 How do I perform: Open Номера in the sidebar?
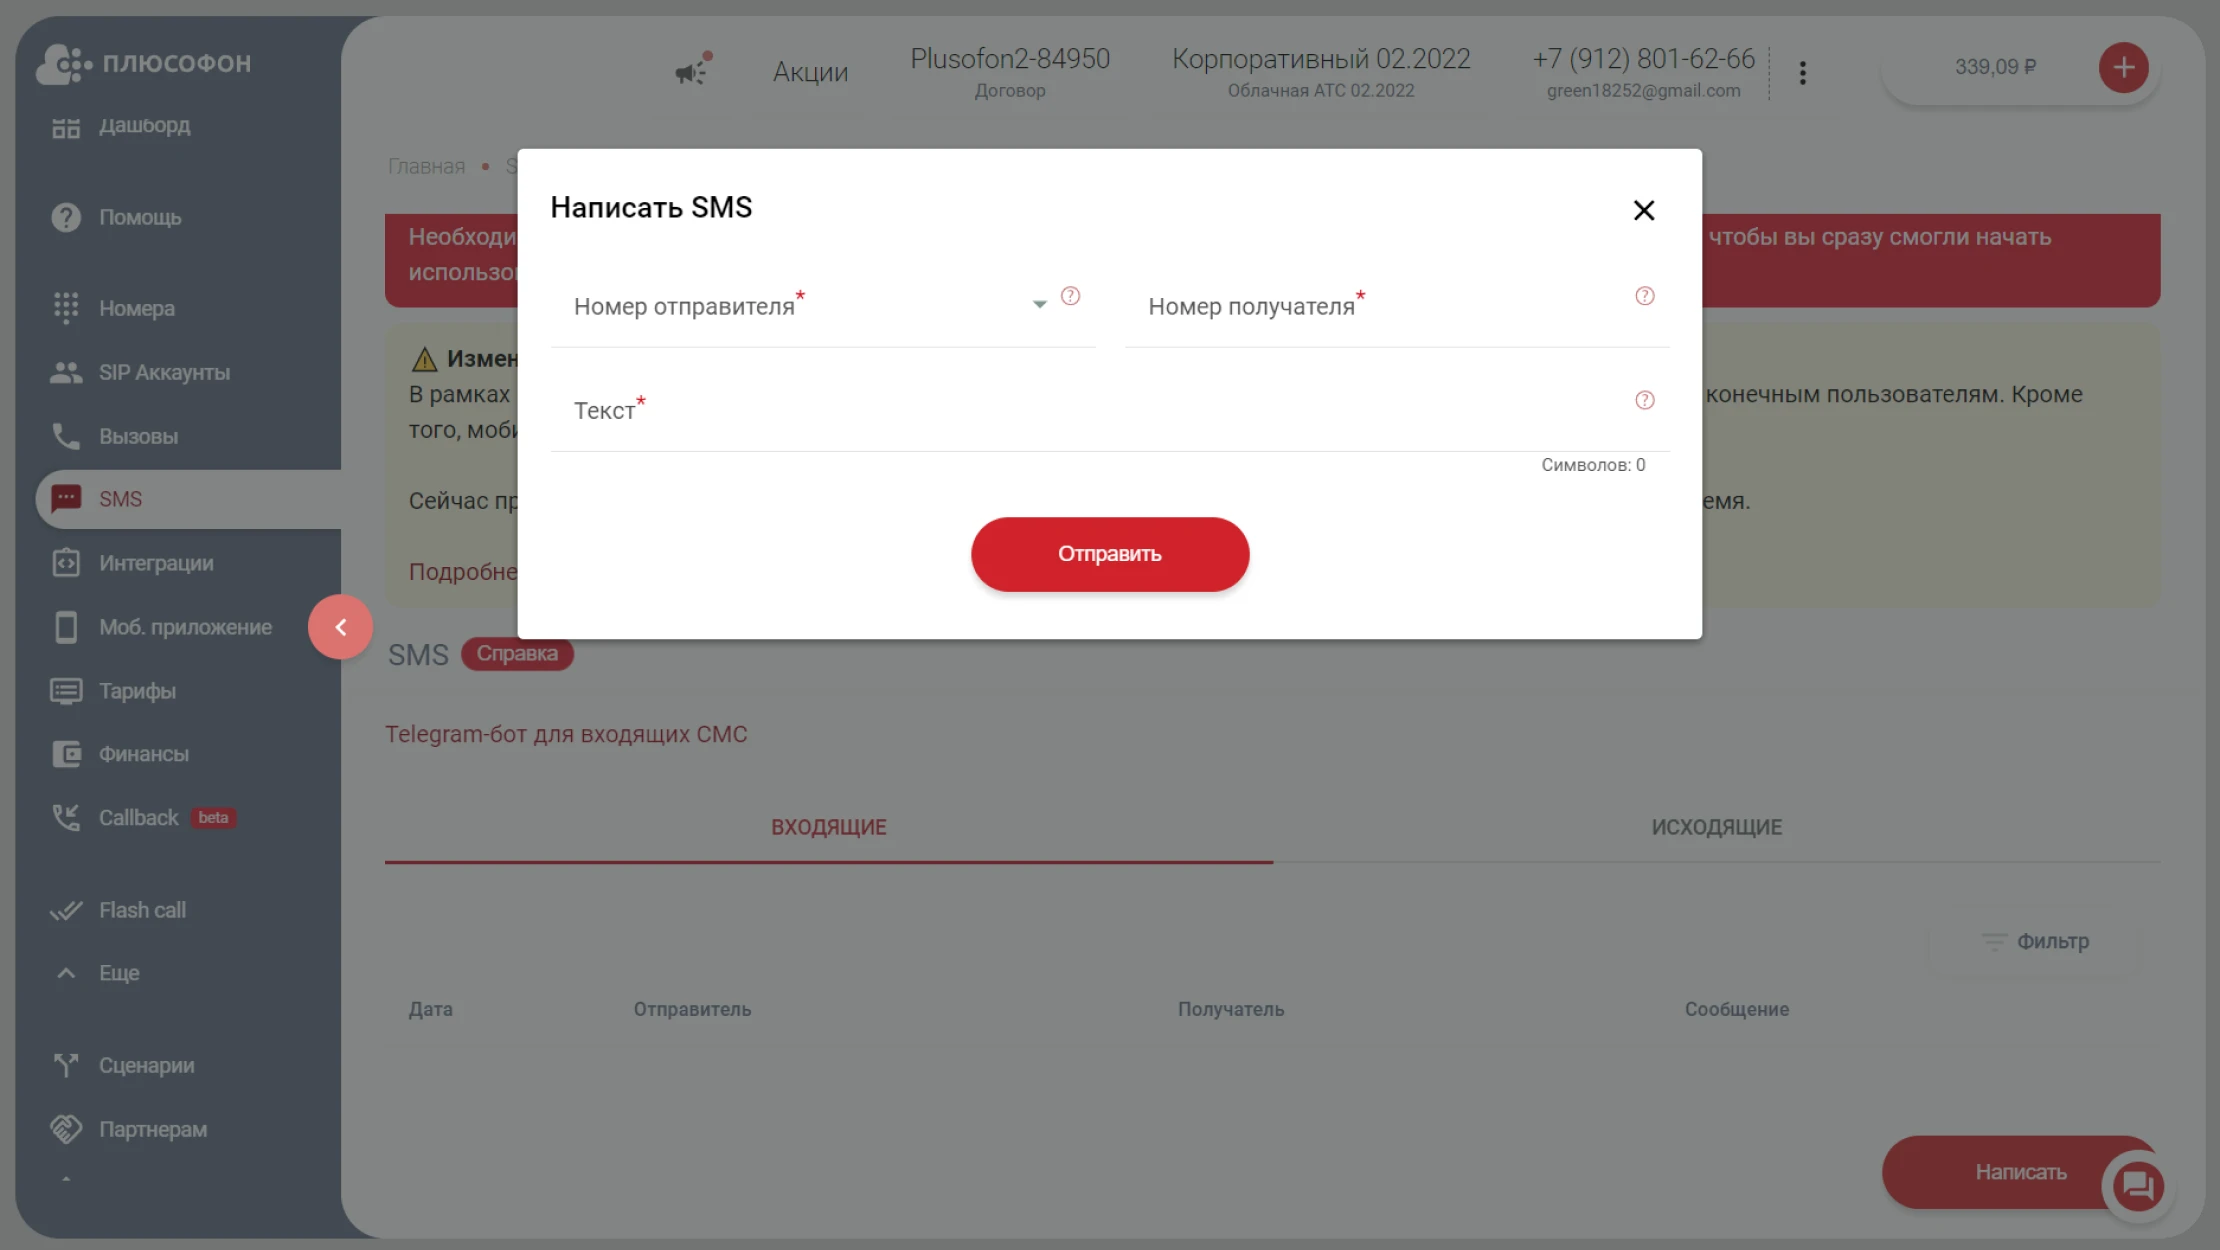tap(136, 308)
